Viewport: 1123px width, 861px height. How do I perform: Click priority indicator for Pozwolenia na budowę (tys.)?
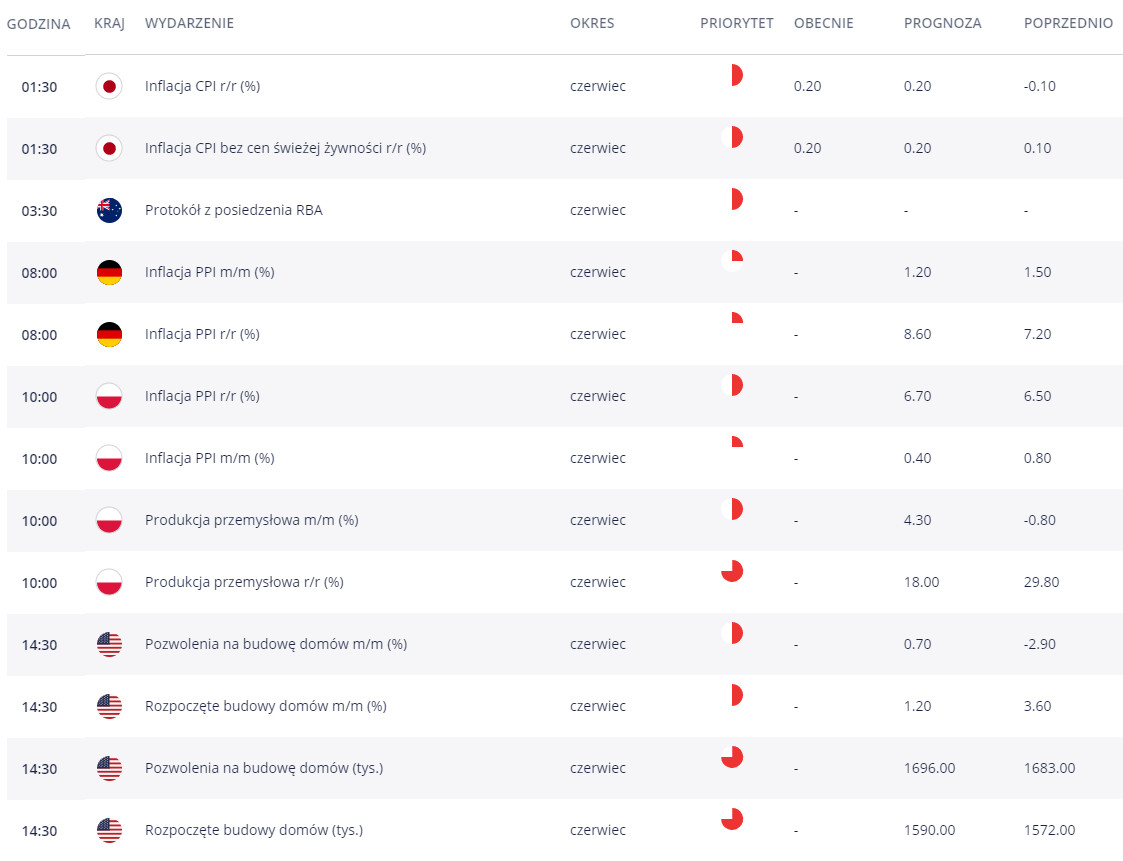[x=732, y=757]
